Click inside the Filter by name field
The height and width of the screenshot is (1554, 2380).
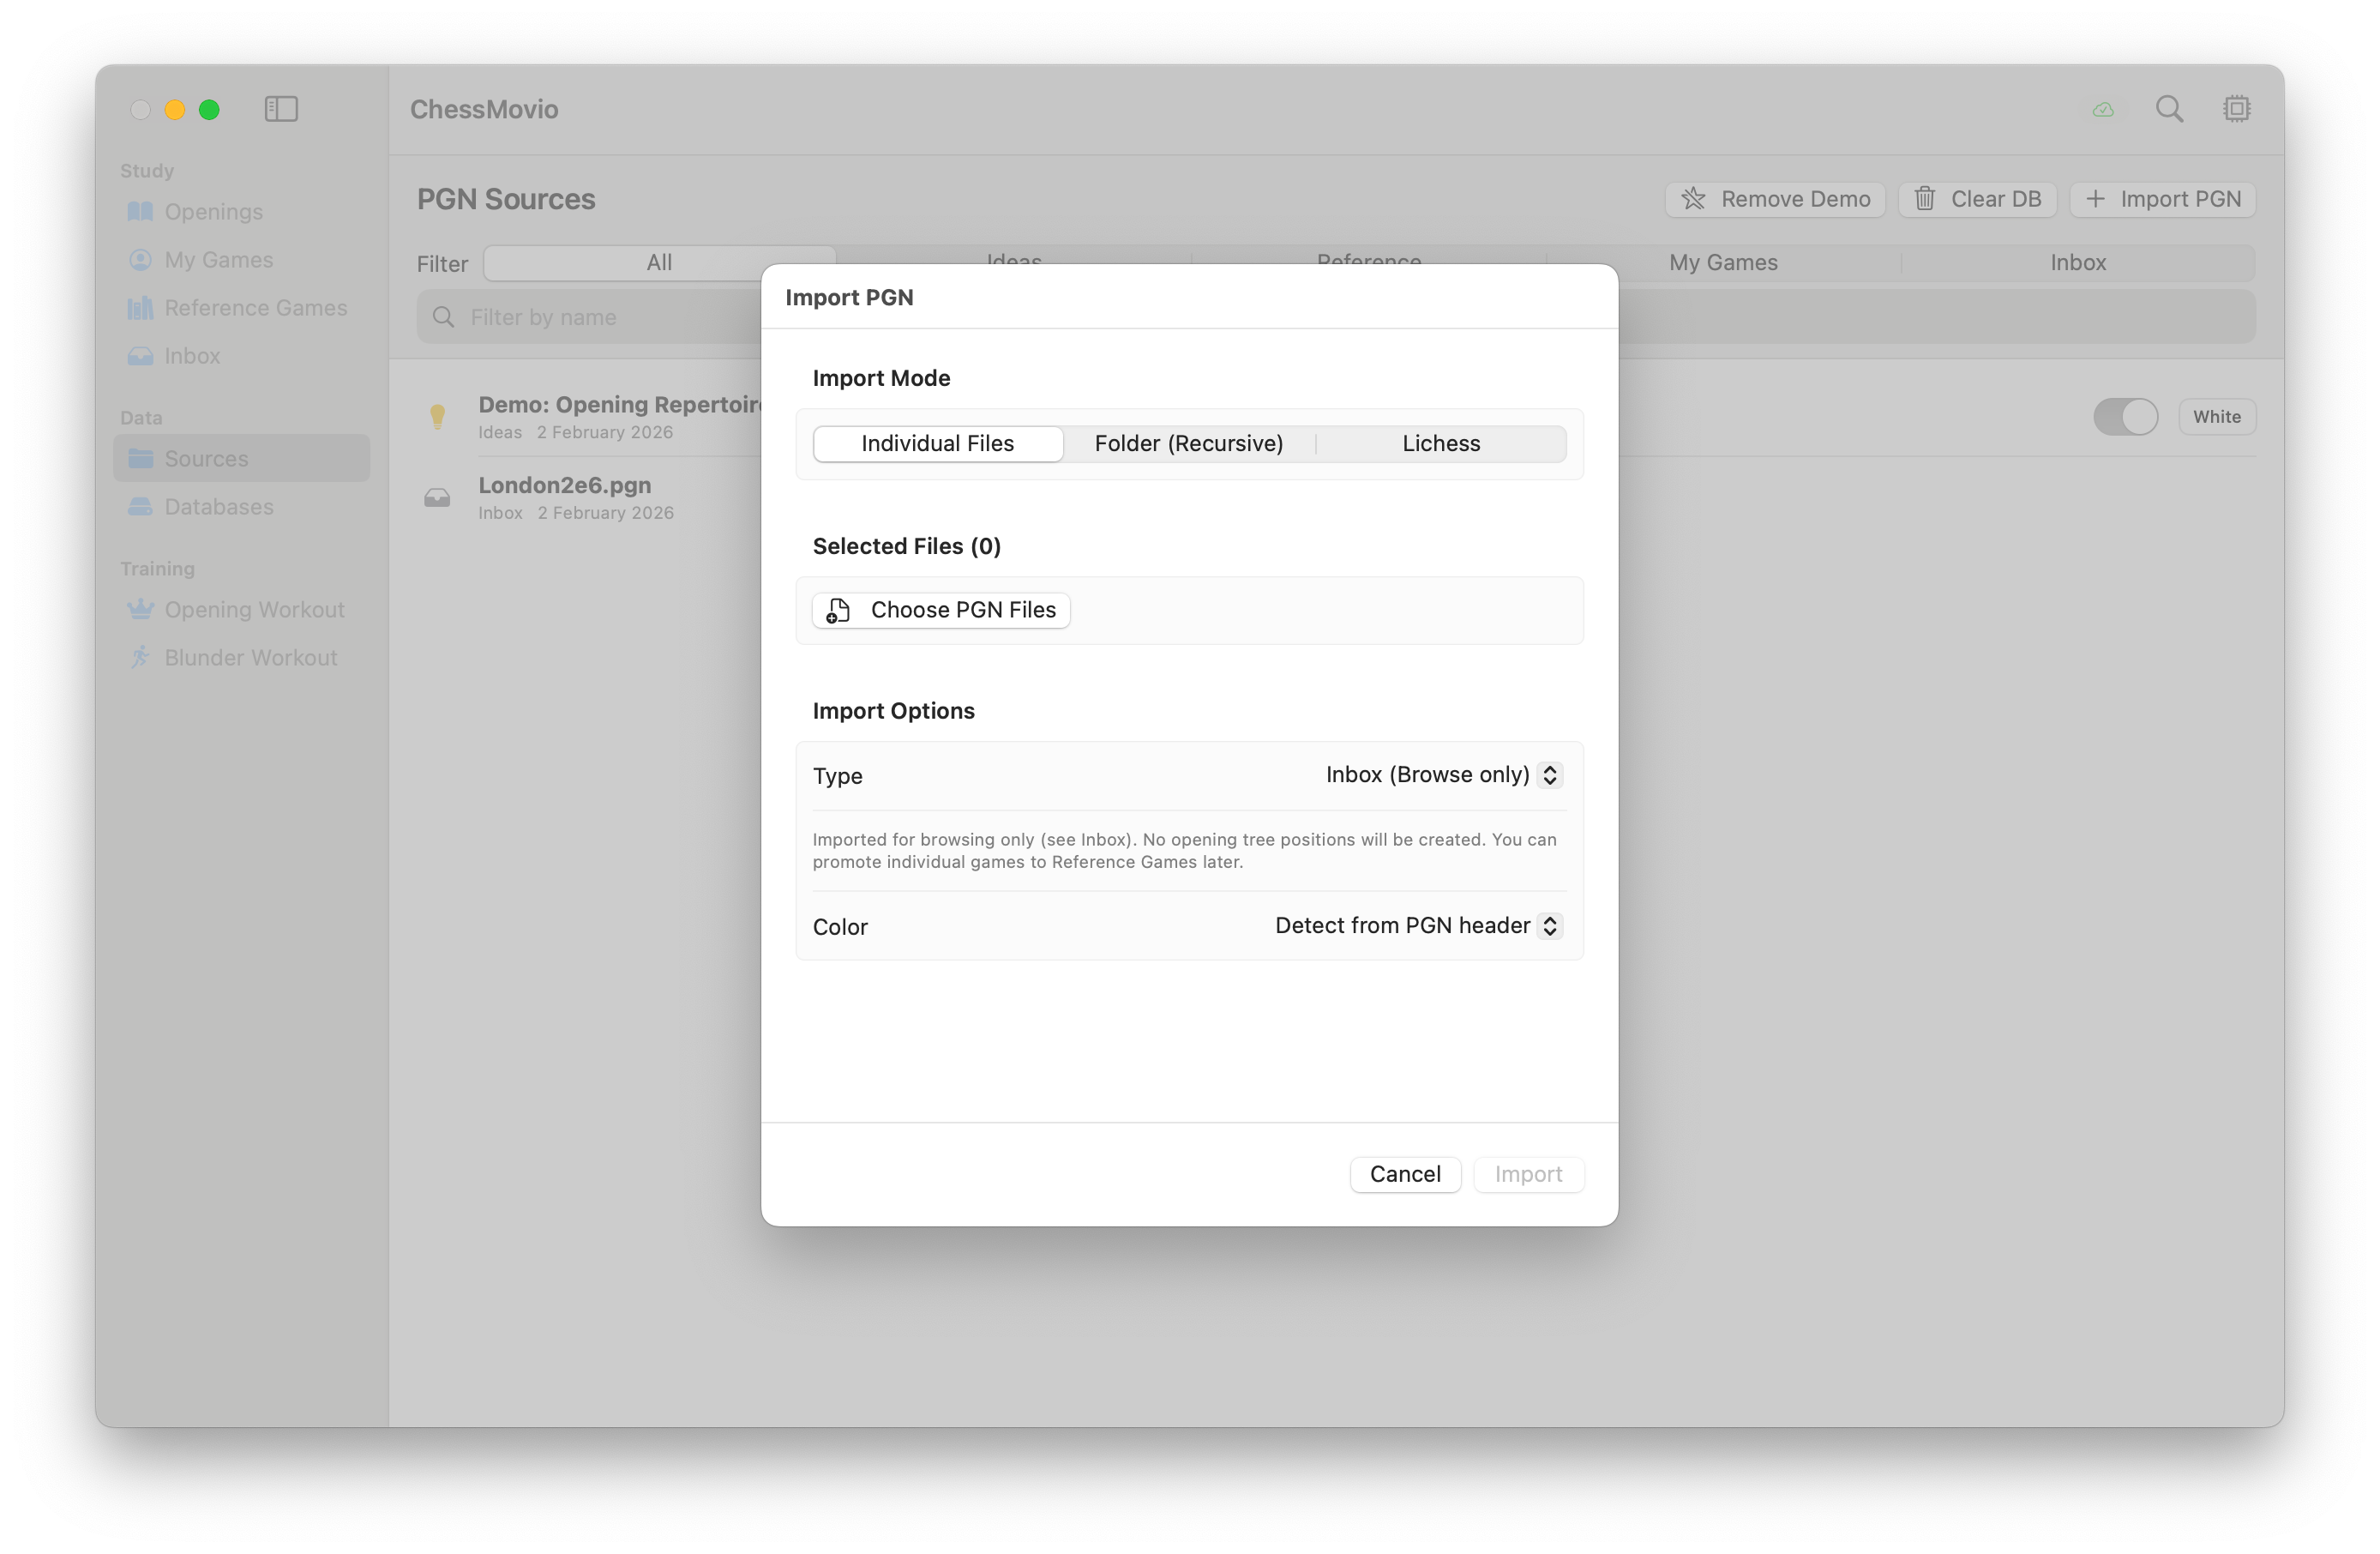[600, 317]
